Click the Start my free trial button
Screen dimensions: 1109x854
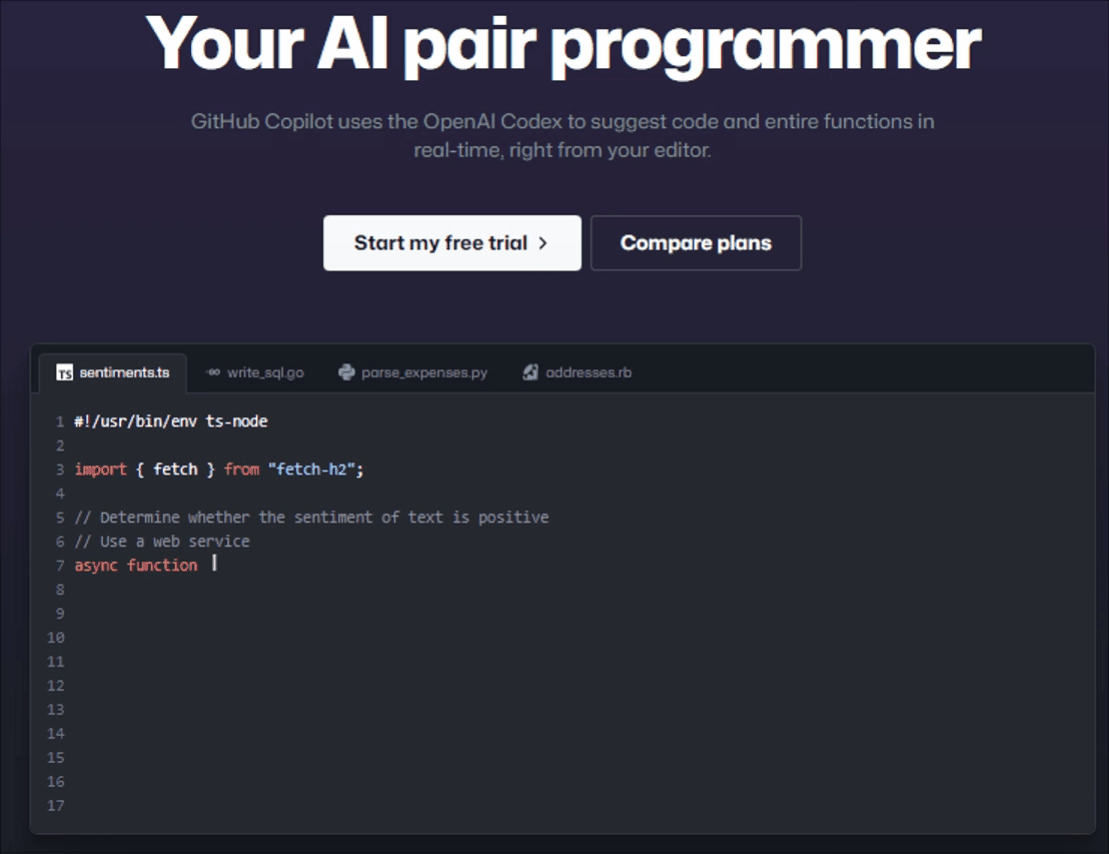coord(452,243)
